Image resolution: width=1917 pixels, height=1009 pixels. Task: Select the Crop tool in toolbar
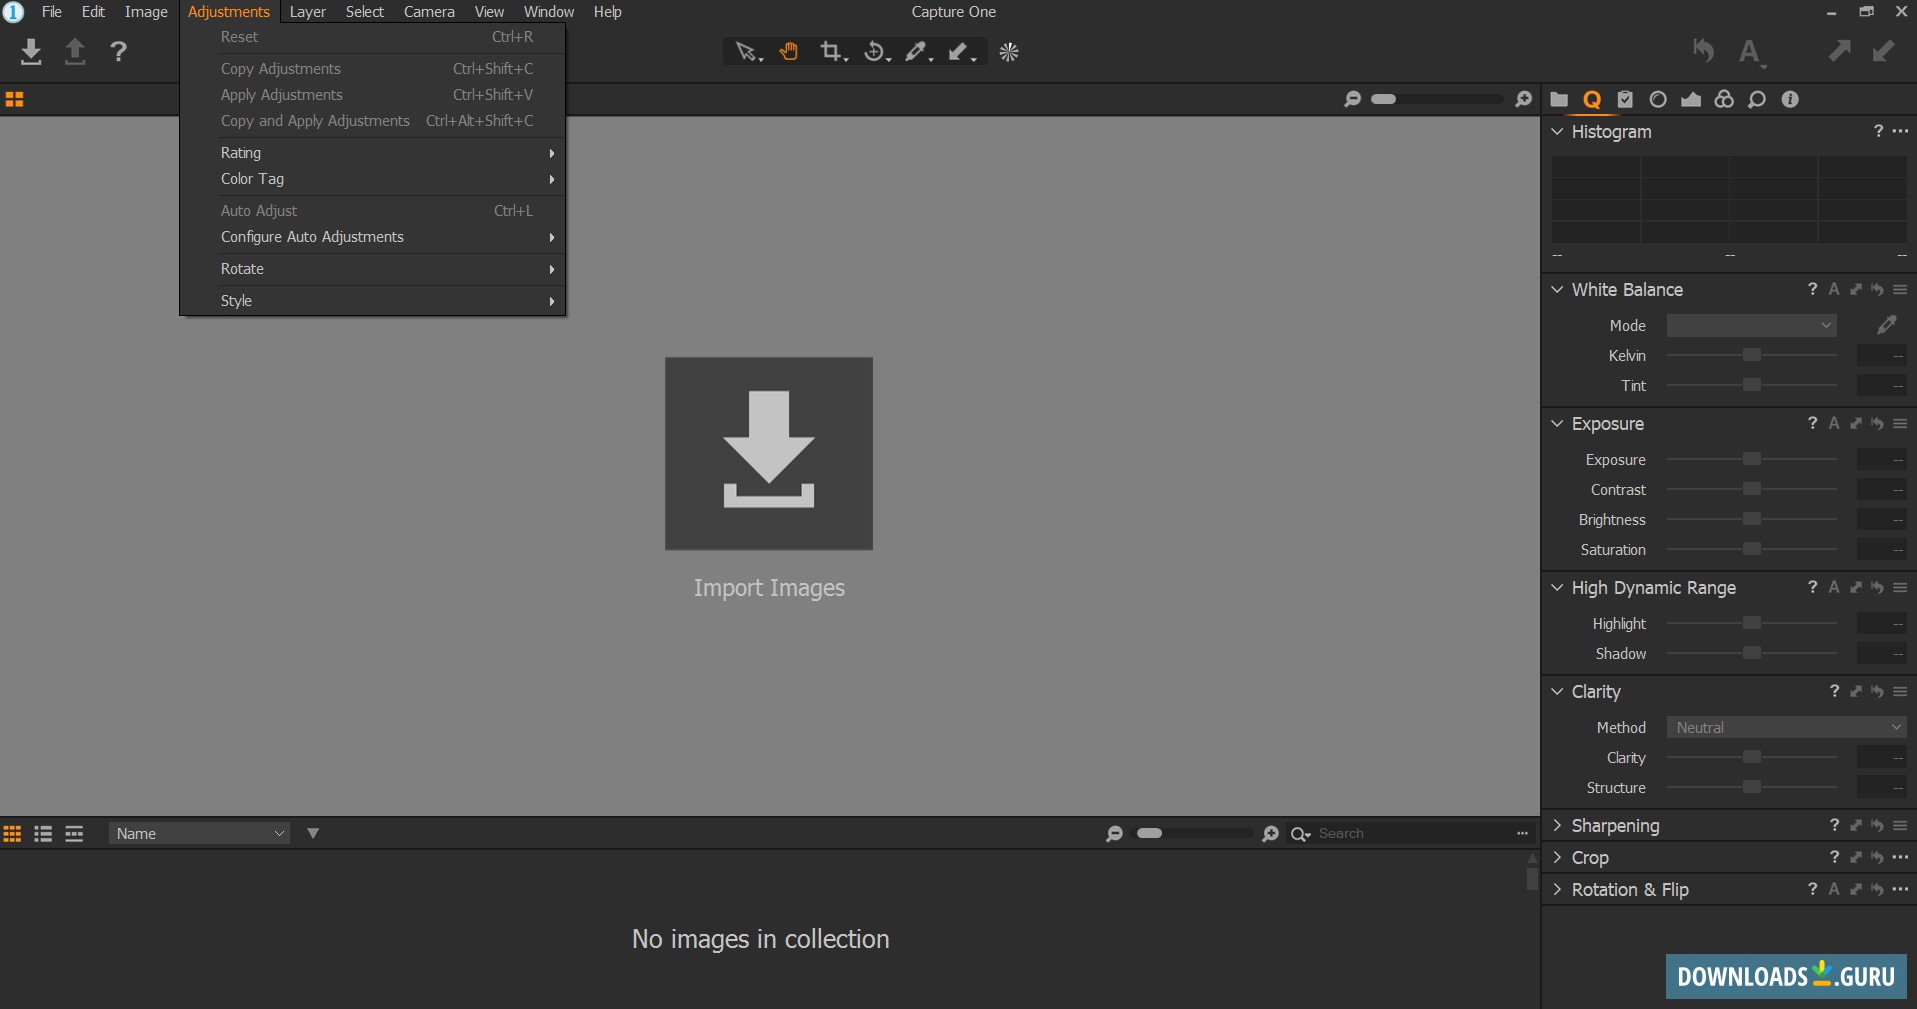(x=830, y=52)
